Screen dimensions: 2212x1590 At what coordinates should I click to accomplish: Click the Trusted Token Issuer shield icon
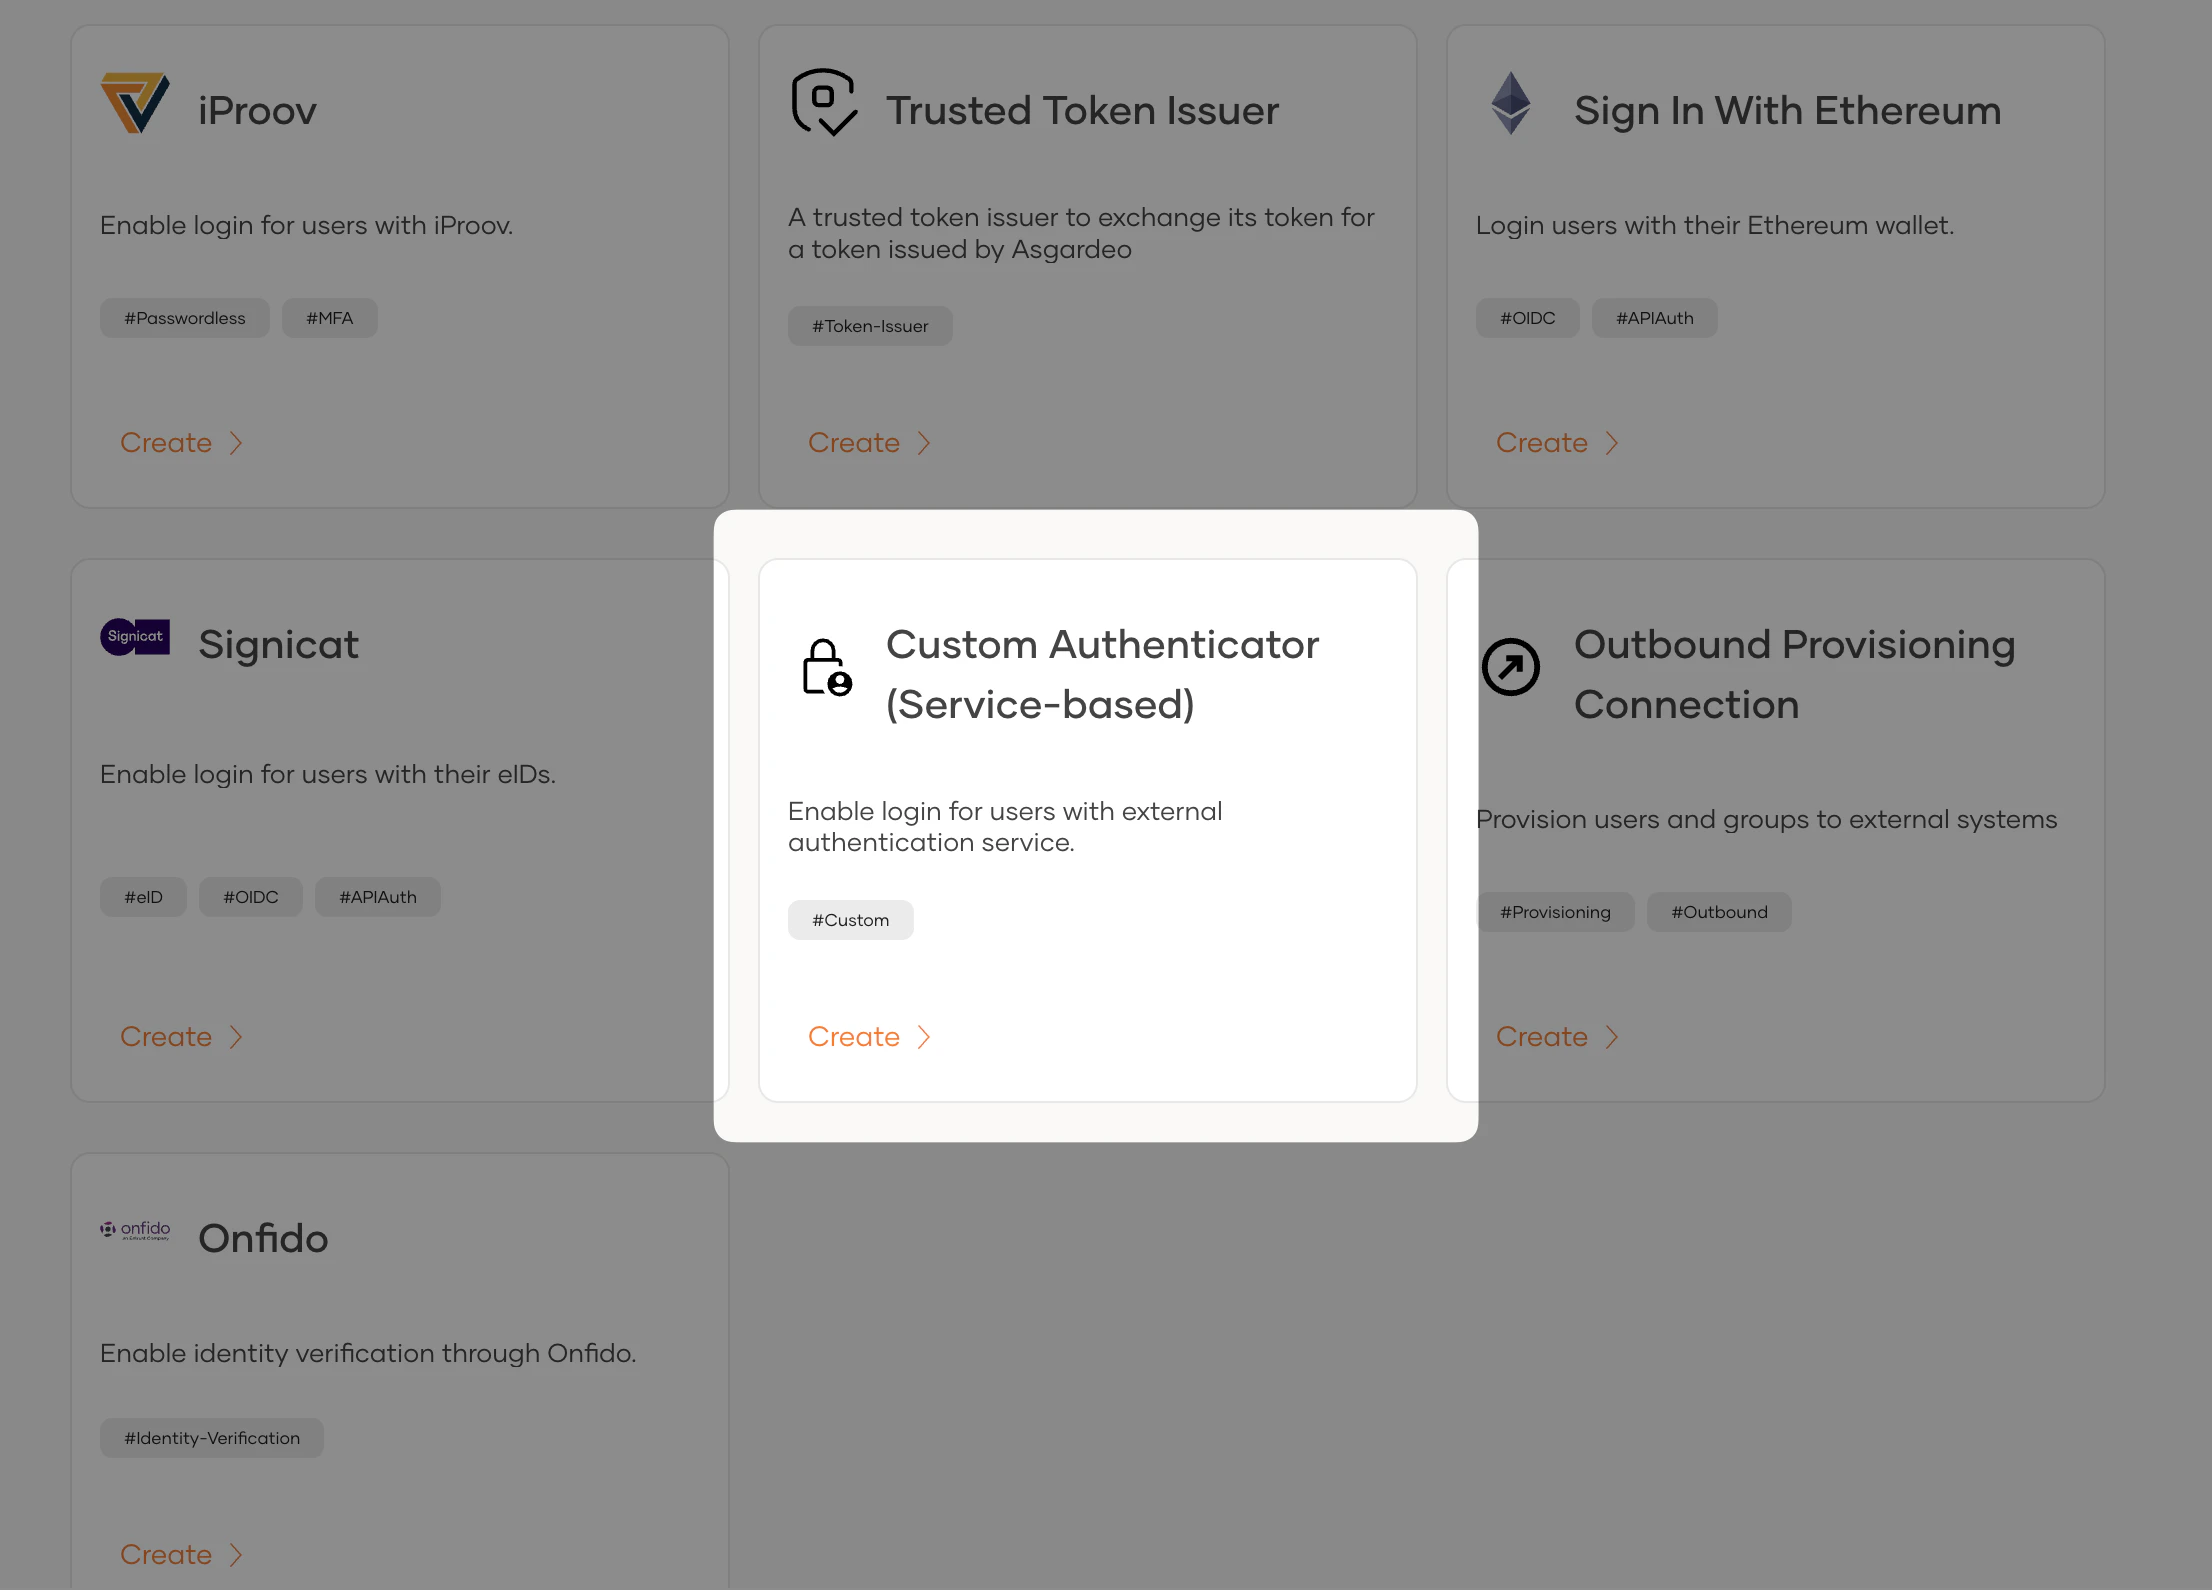click(x=824, y=103)
